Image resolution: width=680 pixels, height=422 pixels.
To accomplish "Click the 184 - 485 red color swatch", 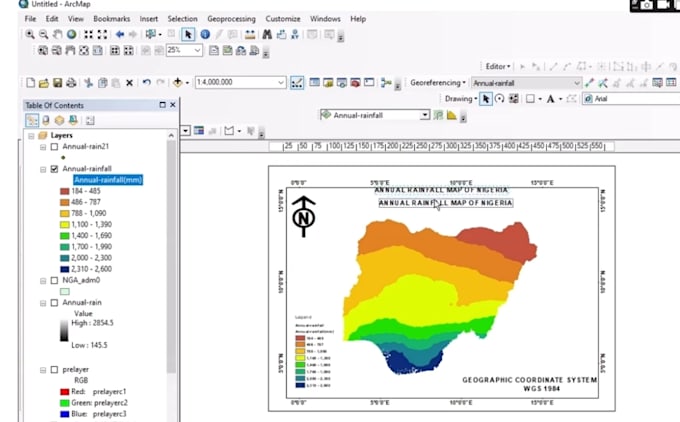I will click(x=65, y=191).
